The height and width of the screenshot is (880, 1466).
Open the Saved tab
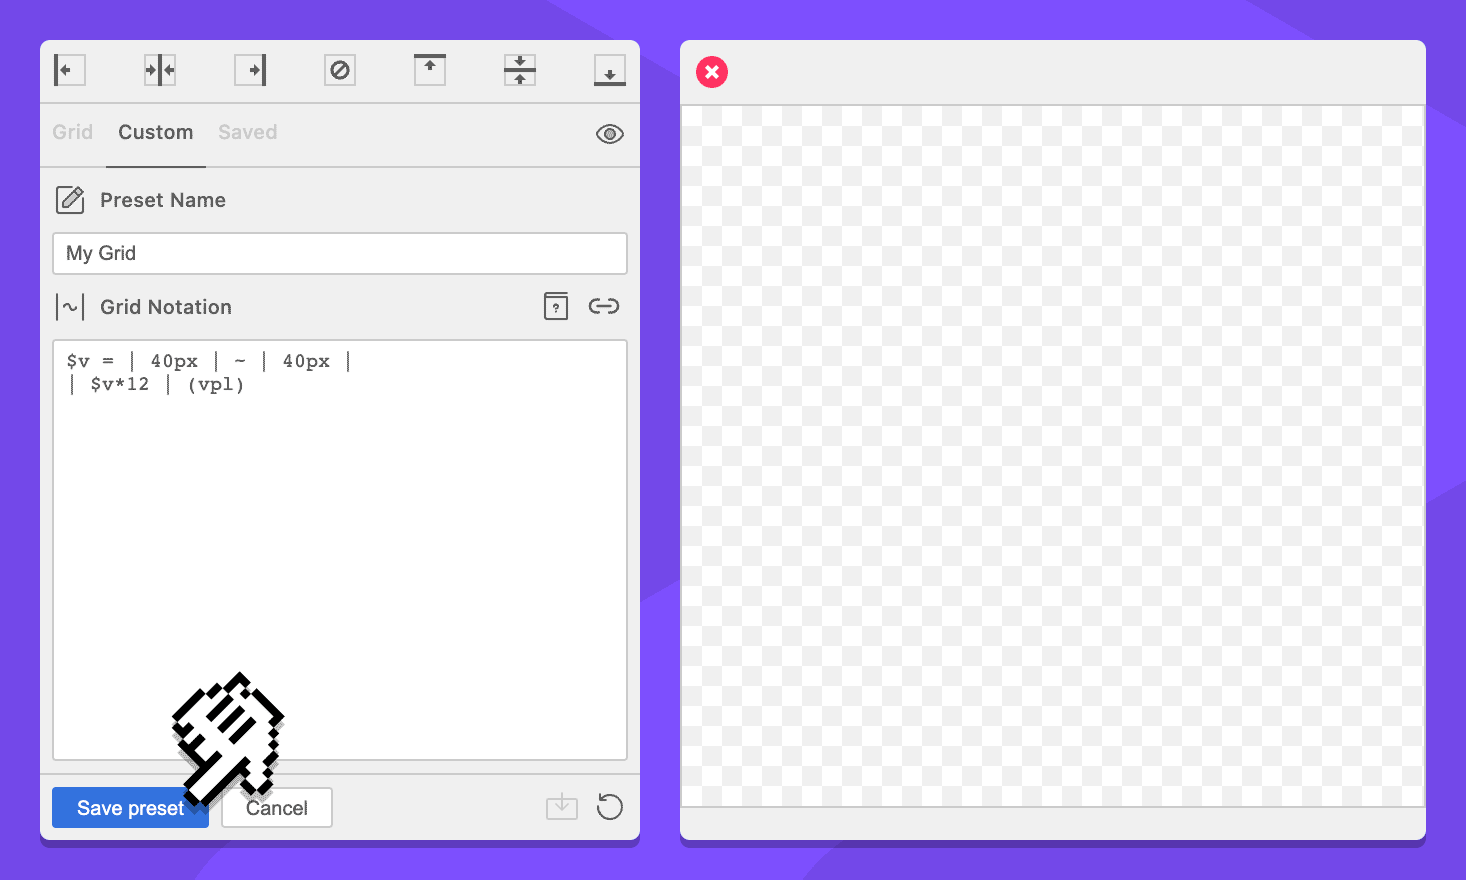(248, 132)
